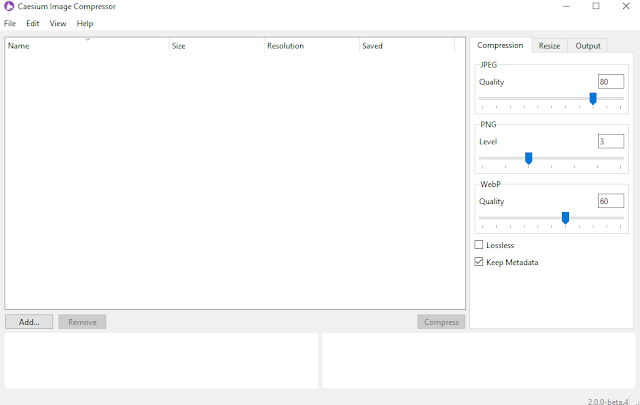Open the Edit menu

pos(33,24)
